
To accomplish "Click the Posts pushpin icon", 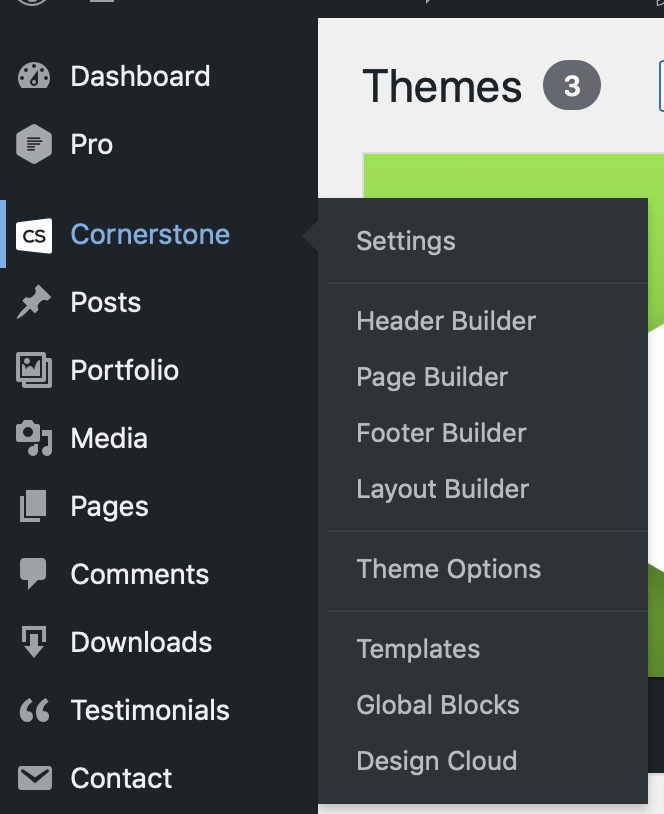I will click(x=34, y=303).
